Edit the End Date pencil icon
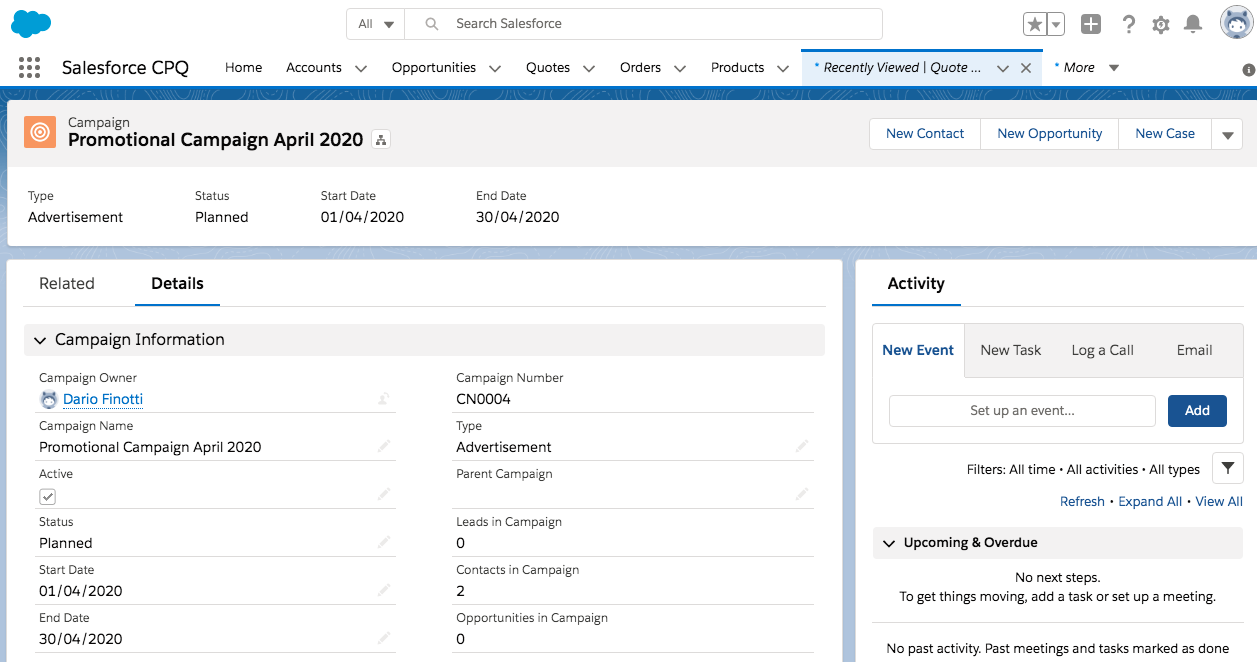This screenshot has width=1257, height=662. (384, 638)
